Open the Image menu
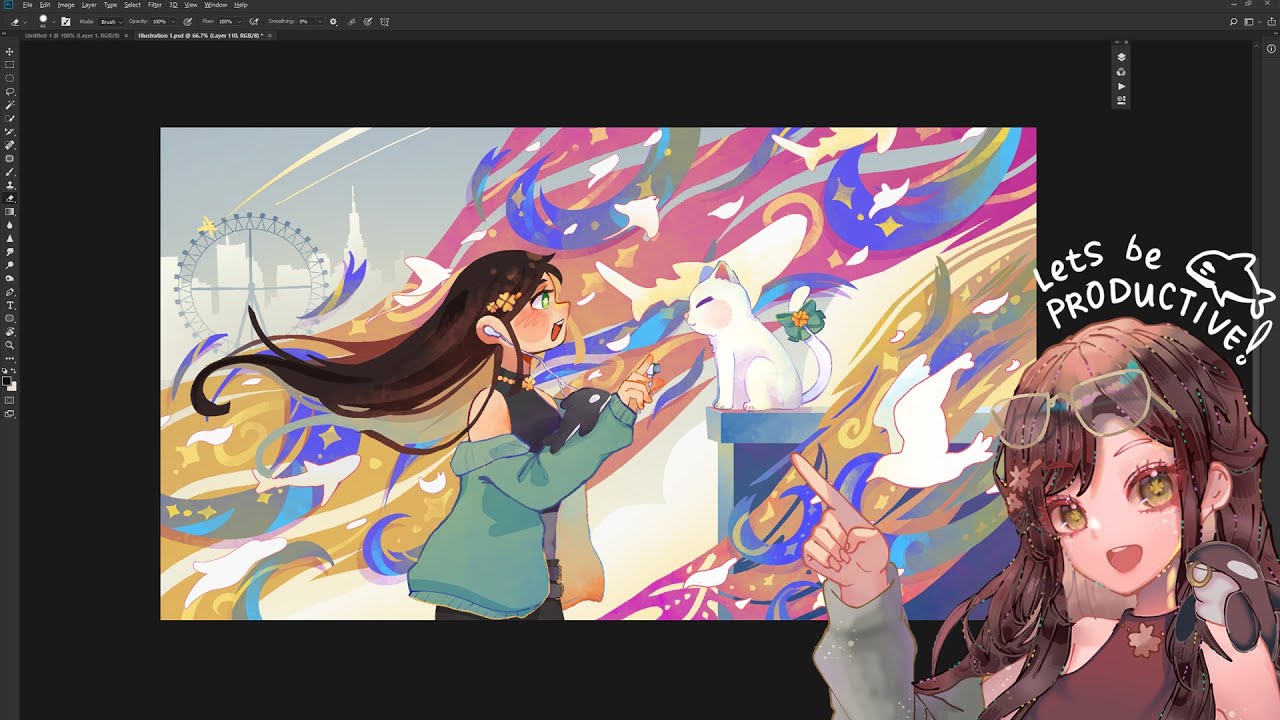The image size is (1280, 720). (66, 5)
